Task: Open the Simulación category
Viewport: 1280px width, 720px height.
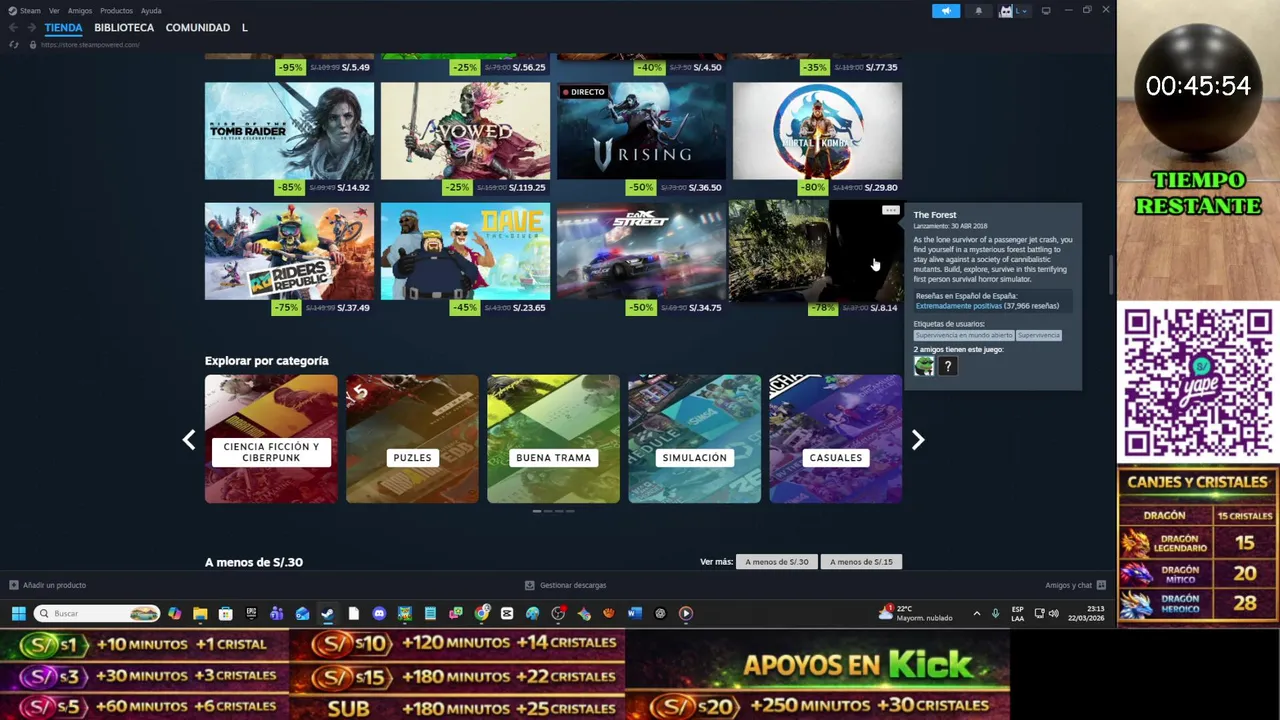Action: click(694, 439)
